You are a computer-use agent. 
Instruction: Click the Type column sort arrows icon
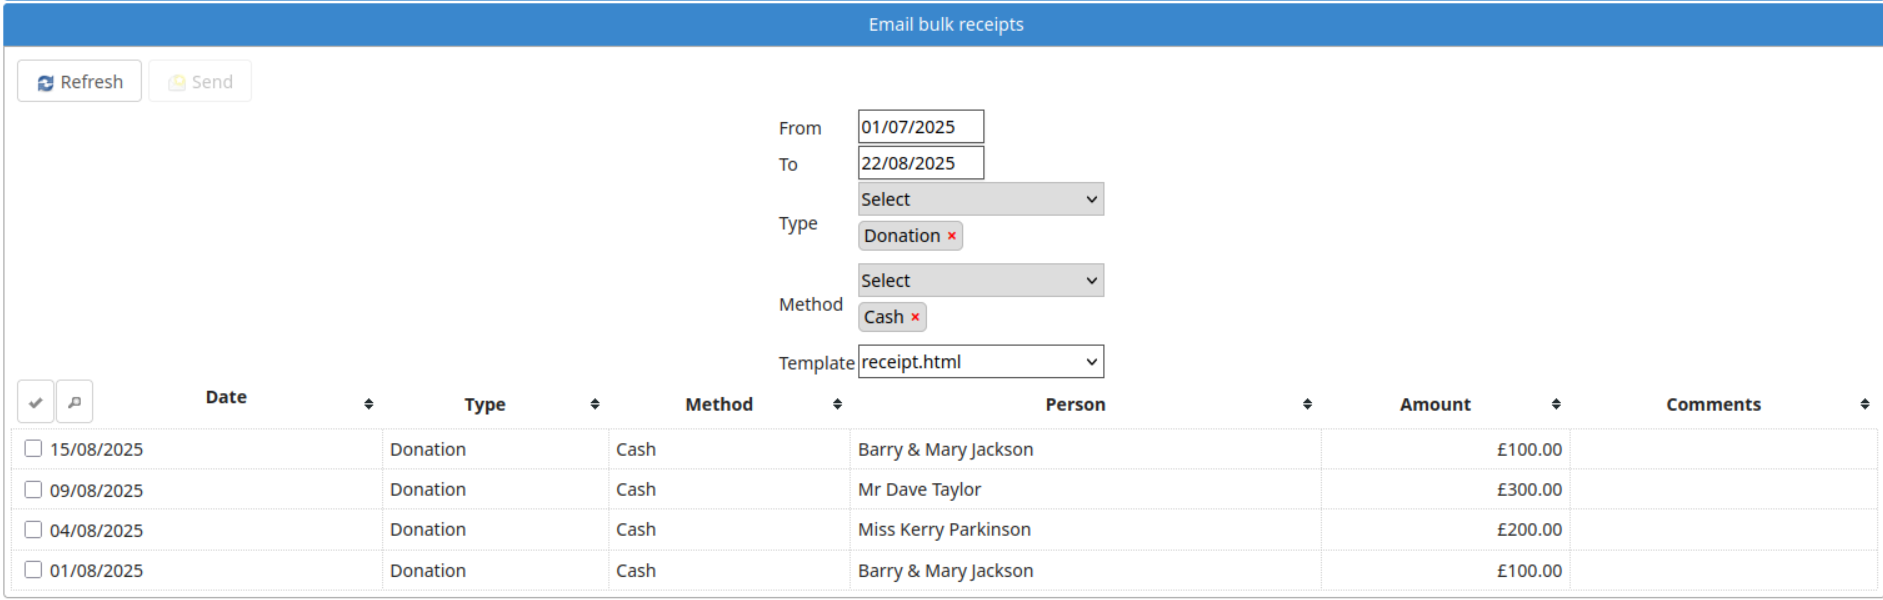pyautogui.click(x=595, y=404)
